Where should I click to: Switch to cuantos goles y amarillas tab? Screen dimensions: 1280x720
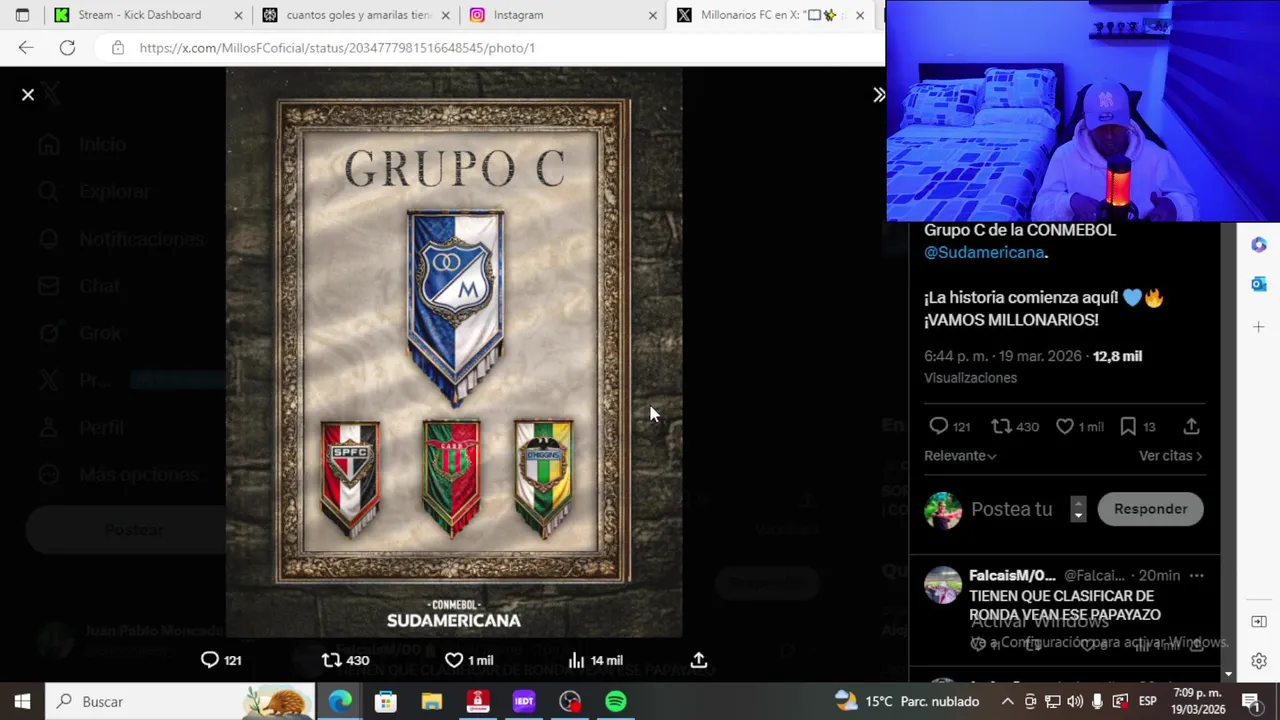click(358, 15)
